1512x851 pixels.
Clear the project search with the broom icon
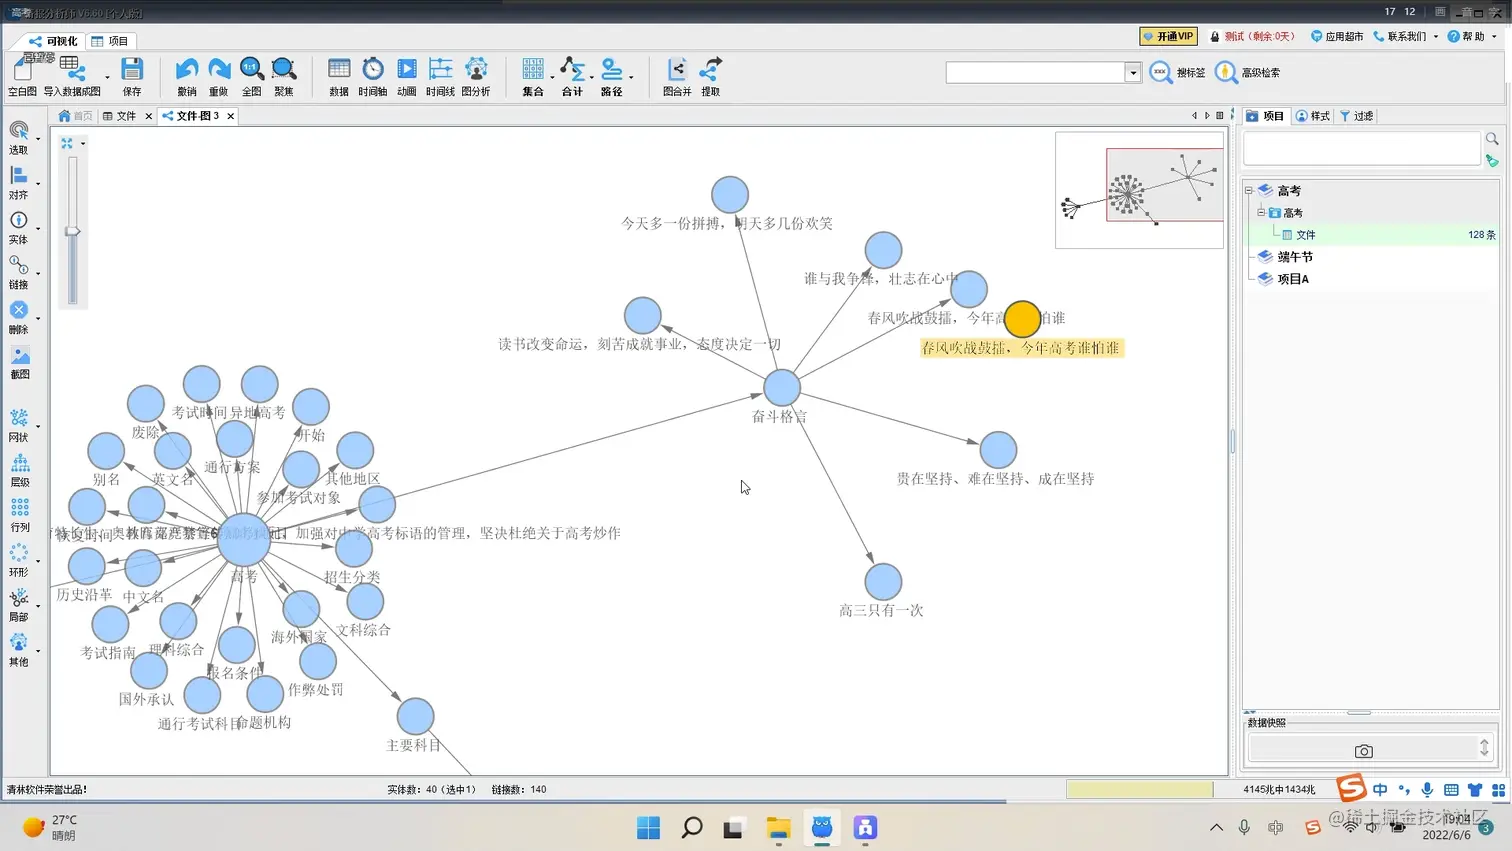tap(1492, 160)
